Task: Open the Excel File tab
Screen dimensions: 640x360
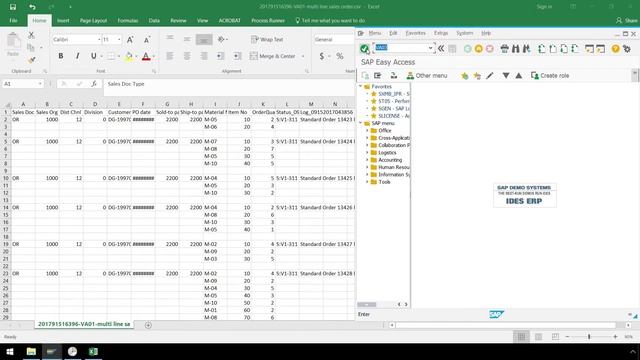Action: pos(13,20)
